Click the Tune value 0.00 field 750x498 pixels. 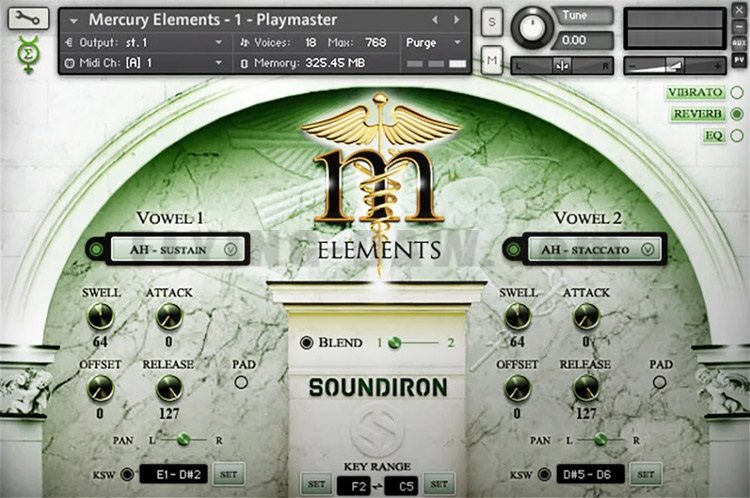[583, 40]
